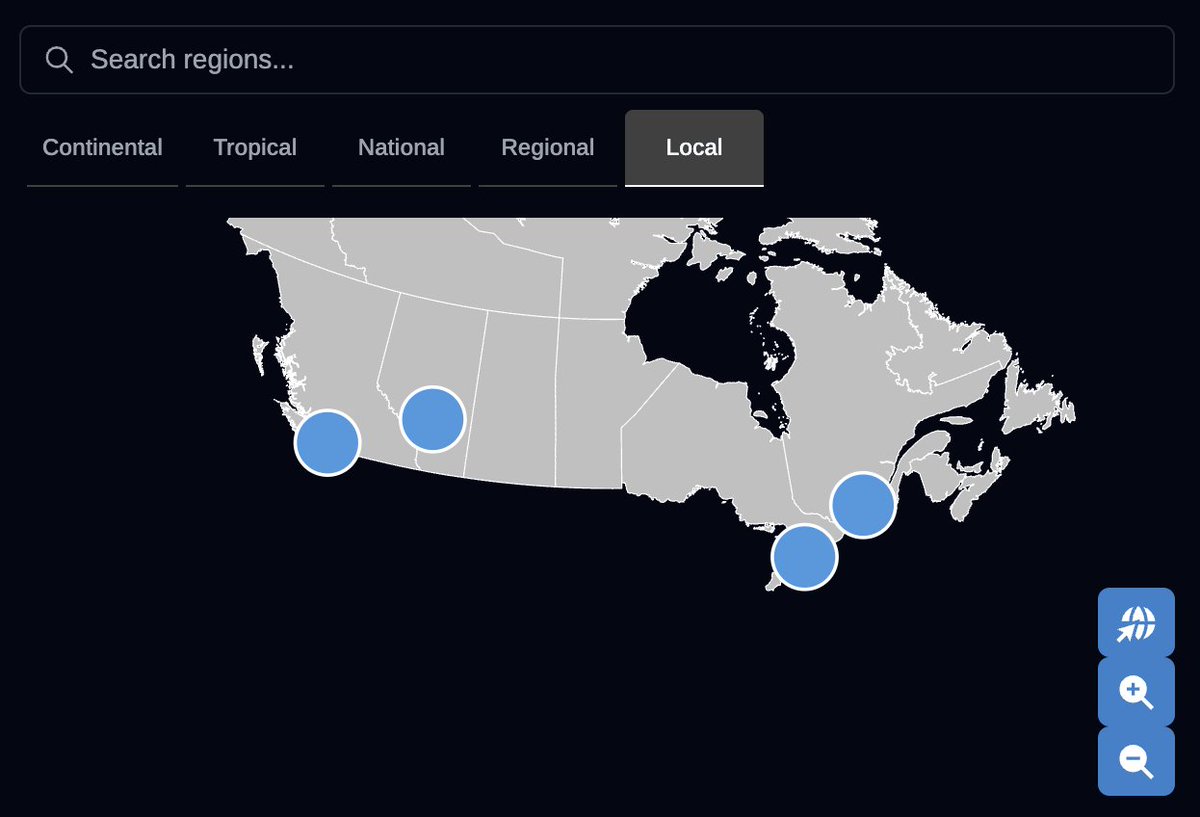Select the west coast Vancouver map marker
Screen dimensions: 1200x817
[x=327, y=443]
